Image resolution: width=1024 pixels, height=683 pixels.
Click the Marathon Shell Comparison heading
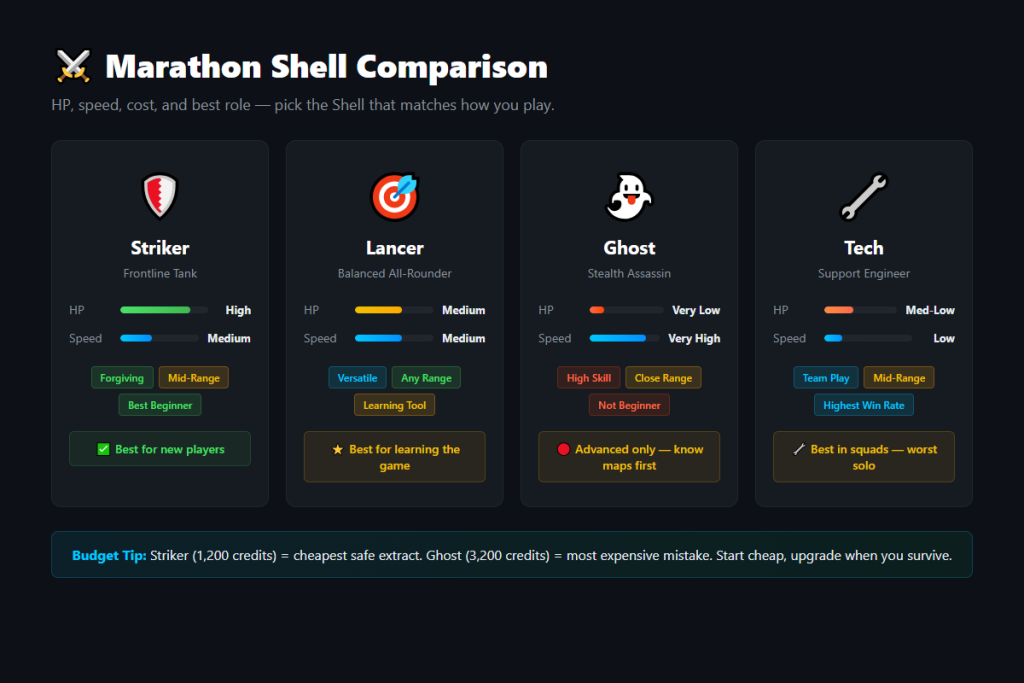[x=327, y=67]
